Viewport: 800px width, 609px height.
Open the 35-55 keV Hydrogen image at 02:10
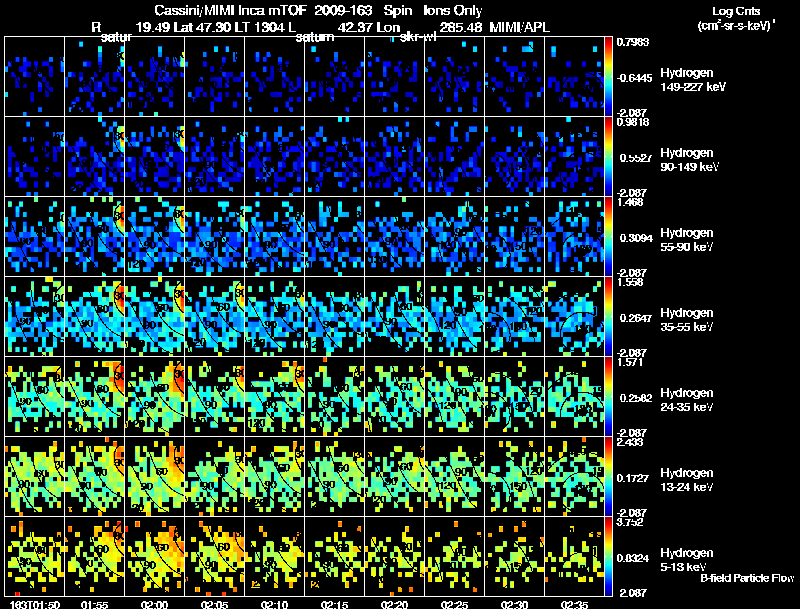[274, 317]
